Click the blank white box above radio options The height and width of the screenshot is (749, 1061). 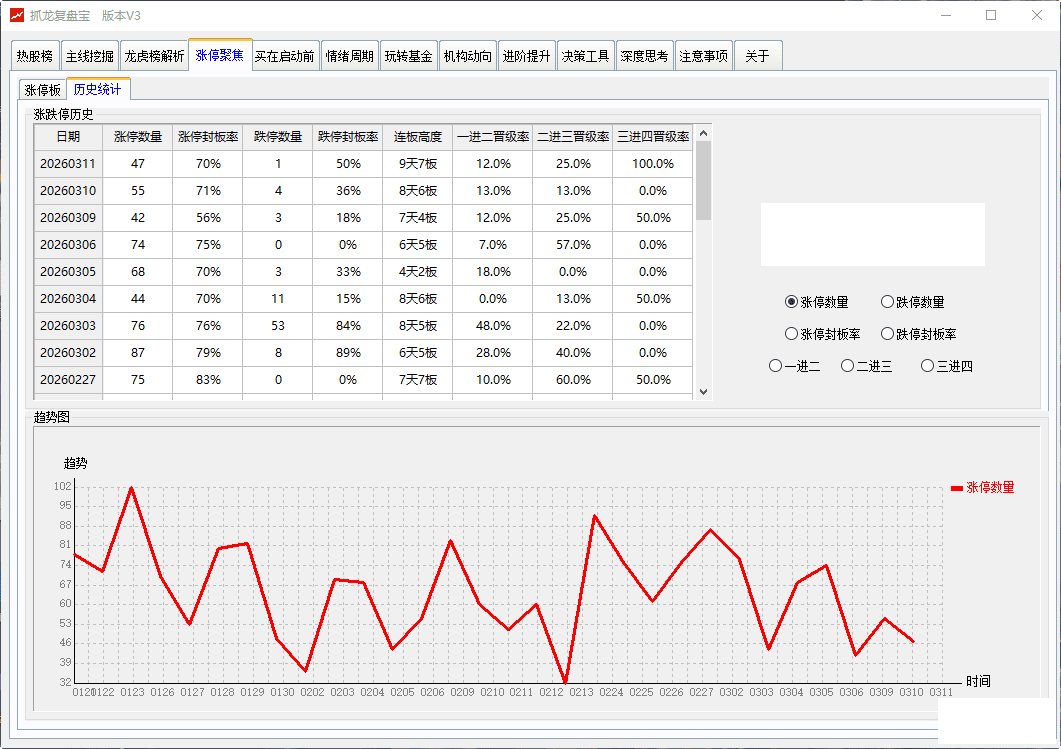872,235
